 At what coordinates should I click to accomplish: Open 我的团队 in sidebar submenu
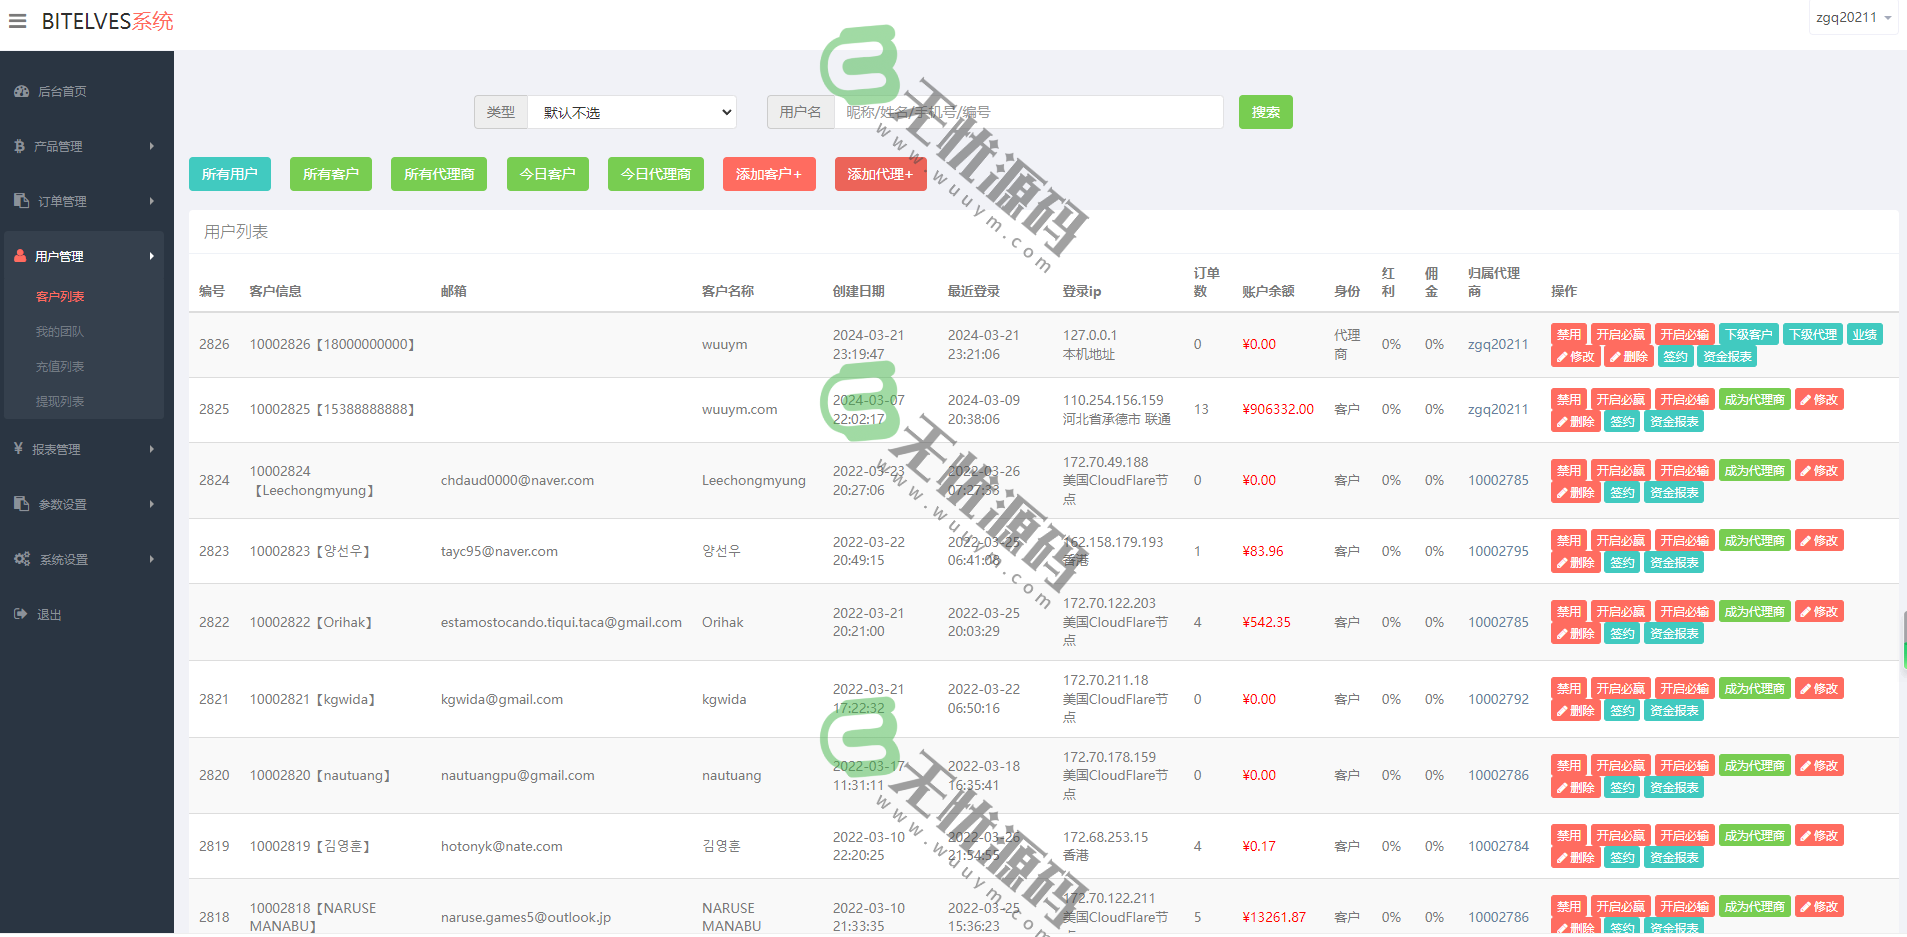(x=60, y=331)
